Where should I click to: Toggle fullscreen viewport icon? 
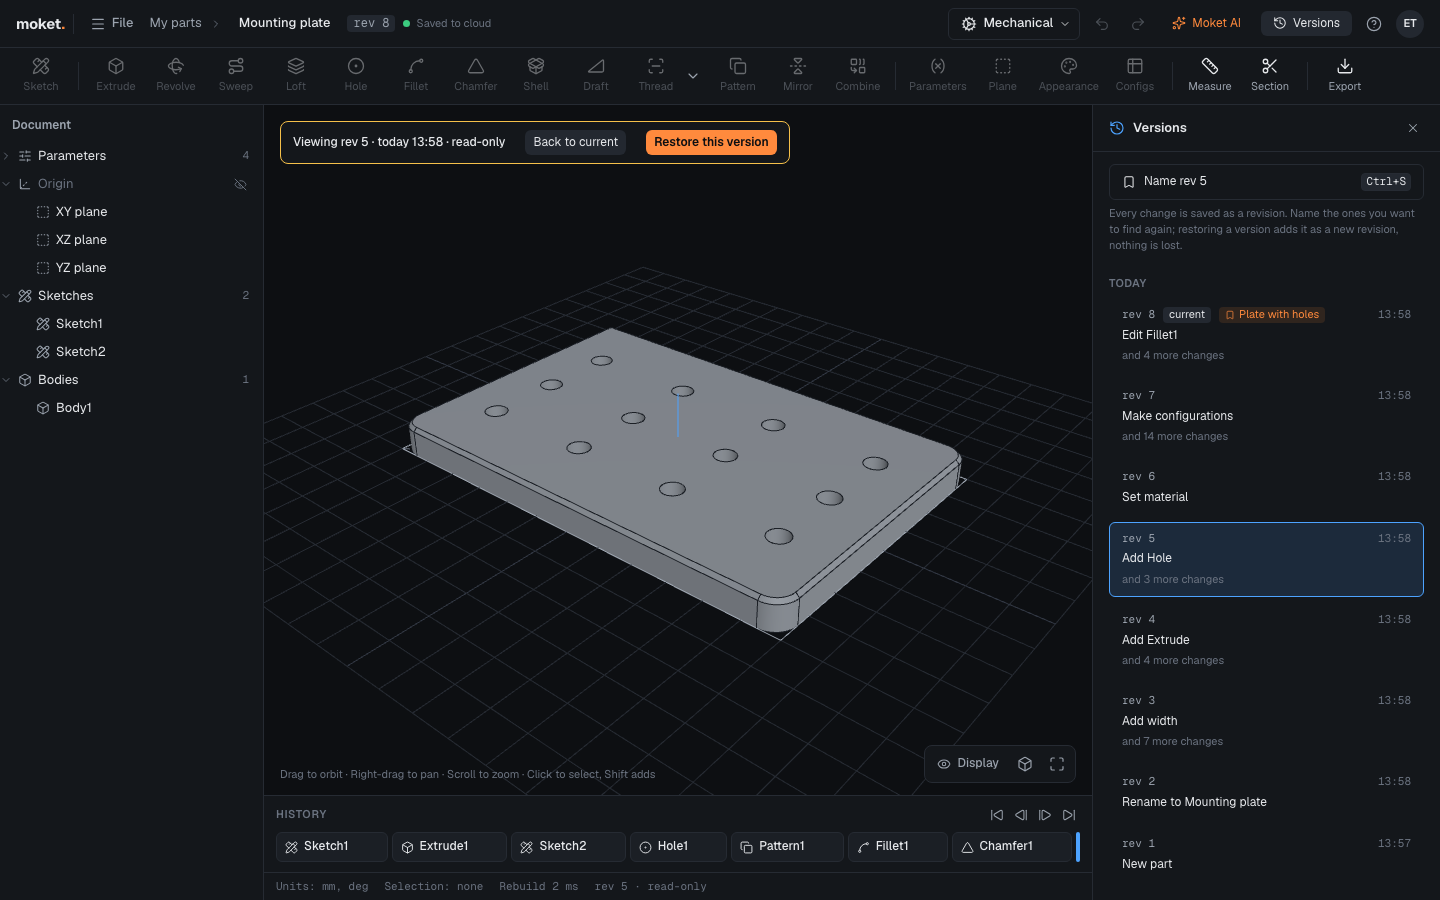click(x=1057, y=764)
